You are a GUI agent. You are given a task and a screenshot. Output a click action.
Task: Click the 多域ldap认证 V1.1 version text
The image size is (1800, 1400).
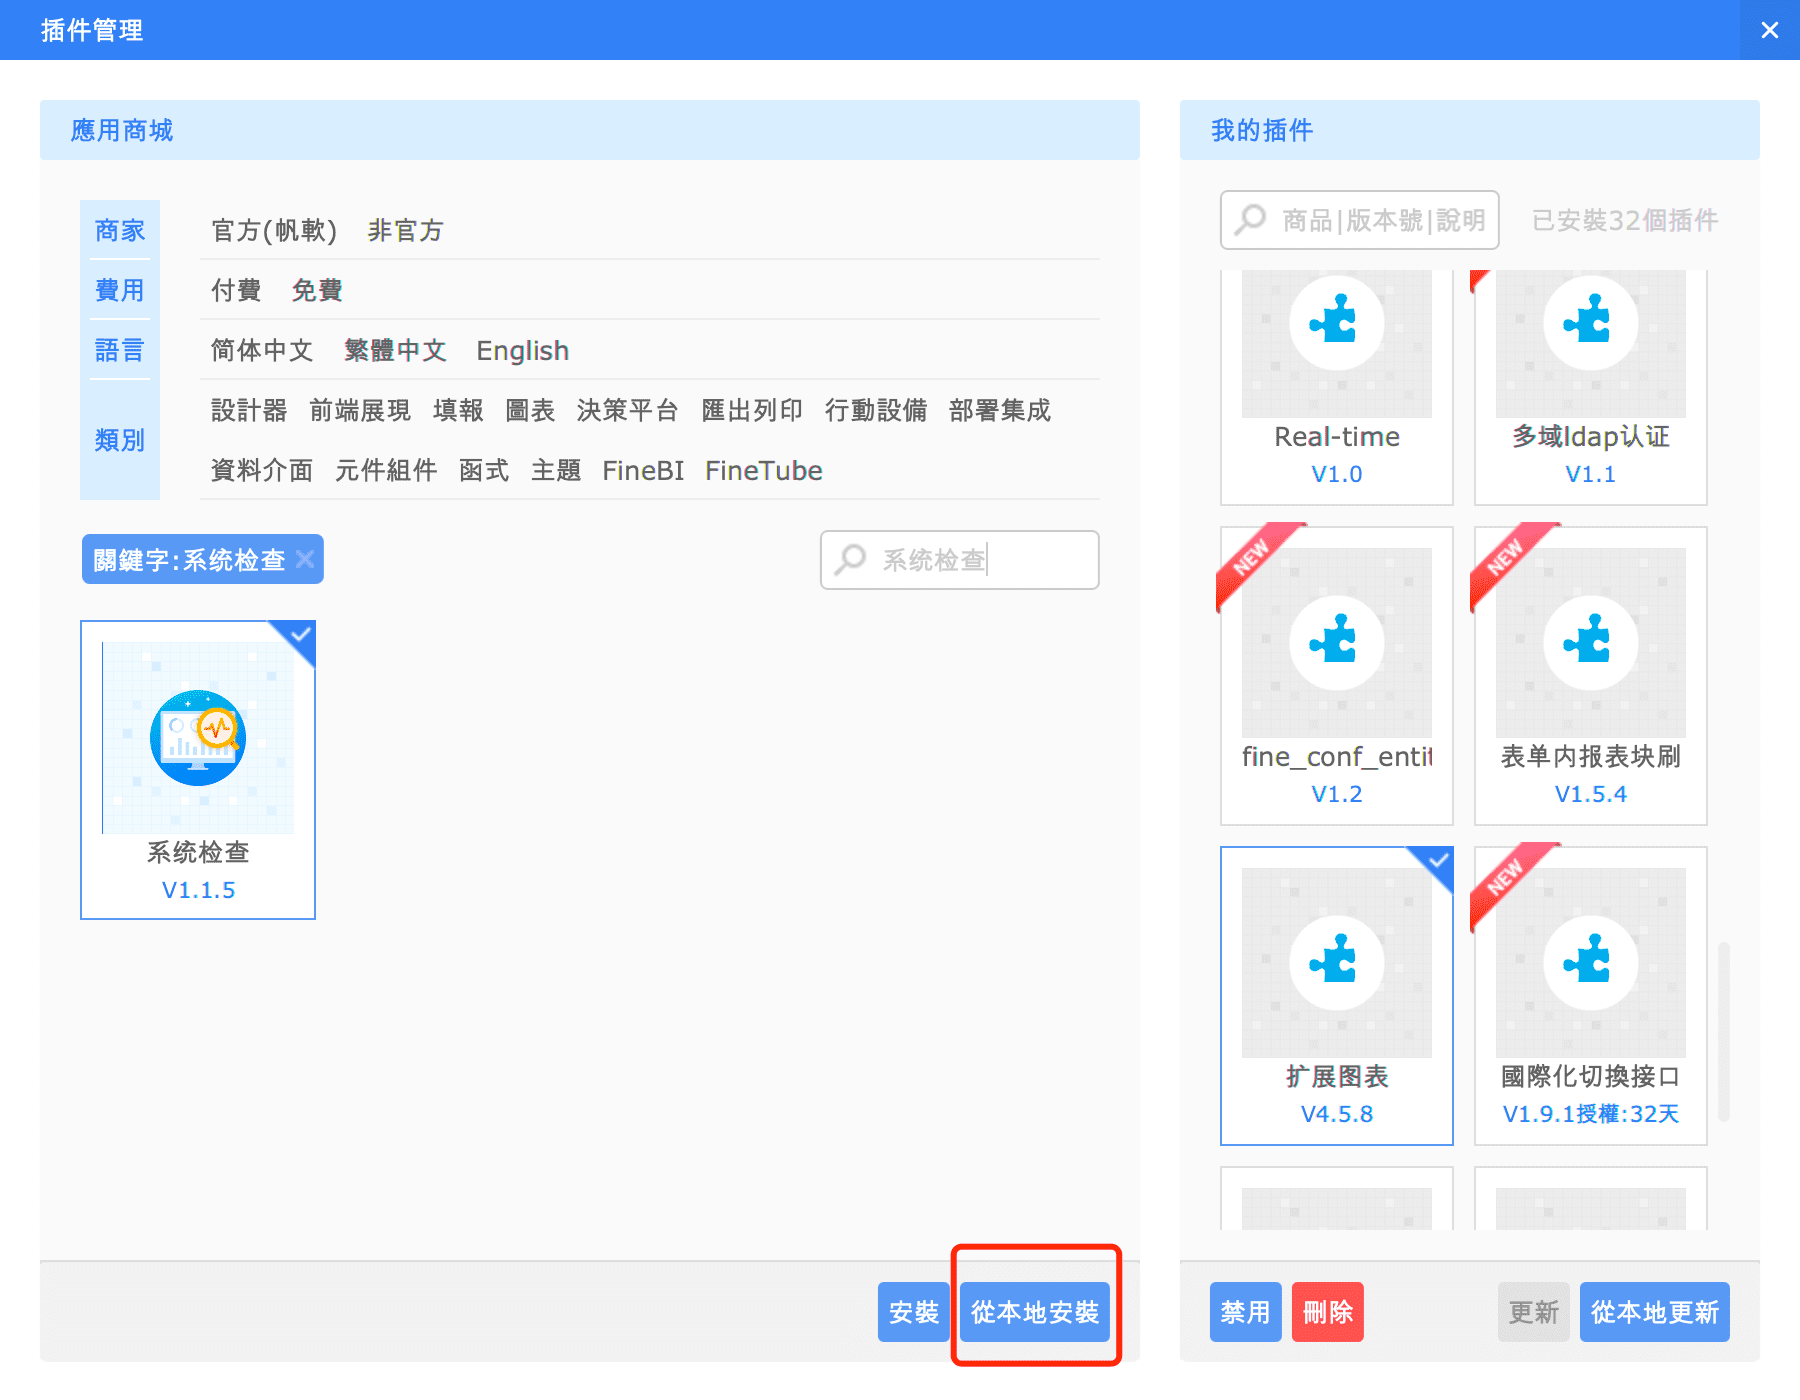[1591, 474]
